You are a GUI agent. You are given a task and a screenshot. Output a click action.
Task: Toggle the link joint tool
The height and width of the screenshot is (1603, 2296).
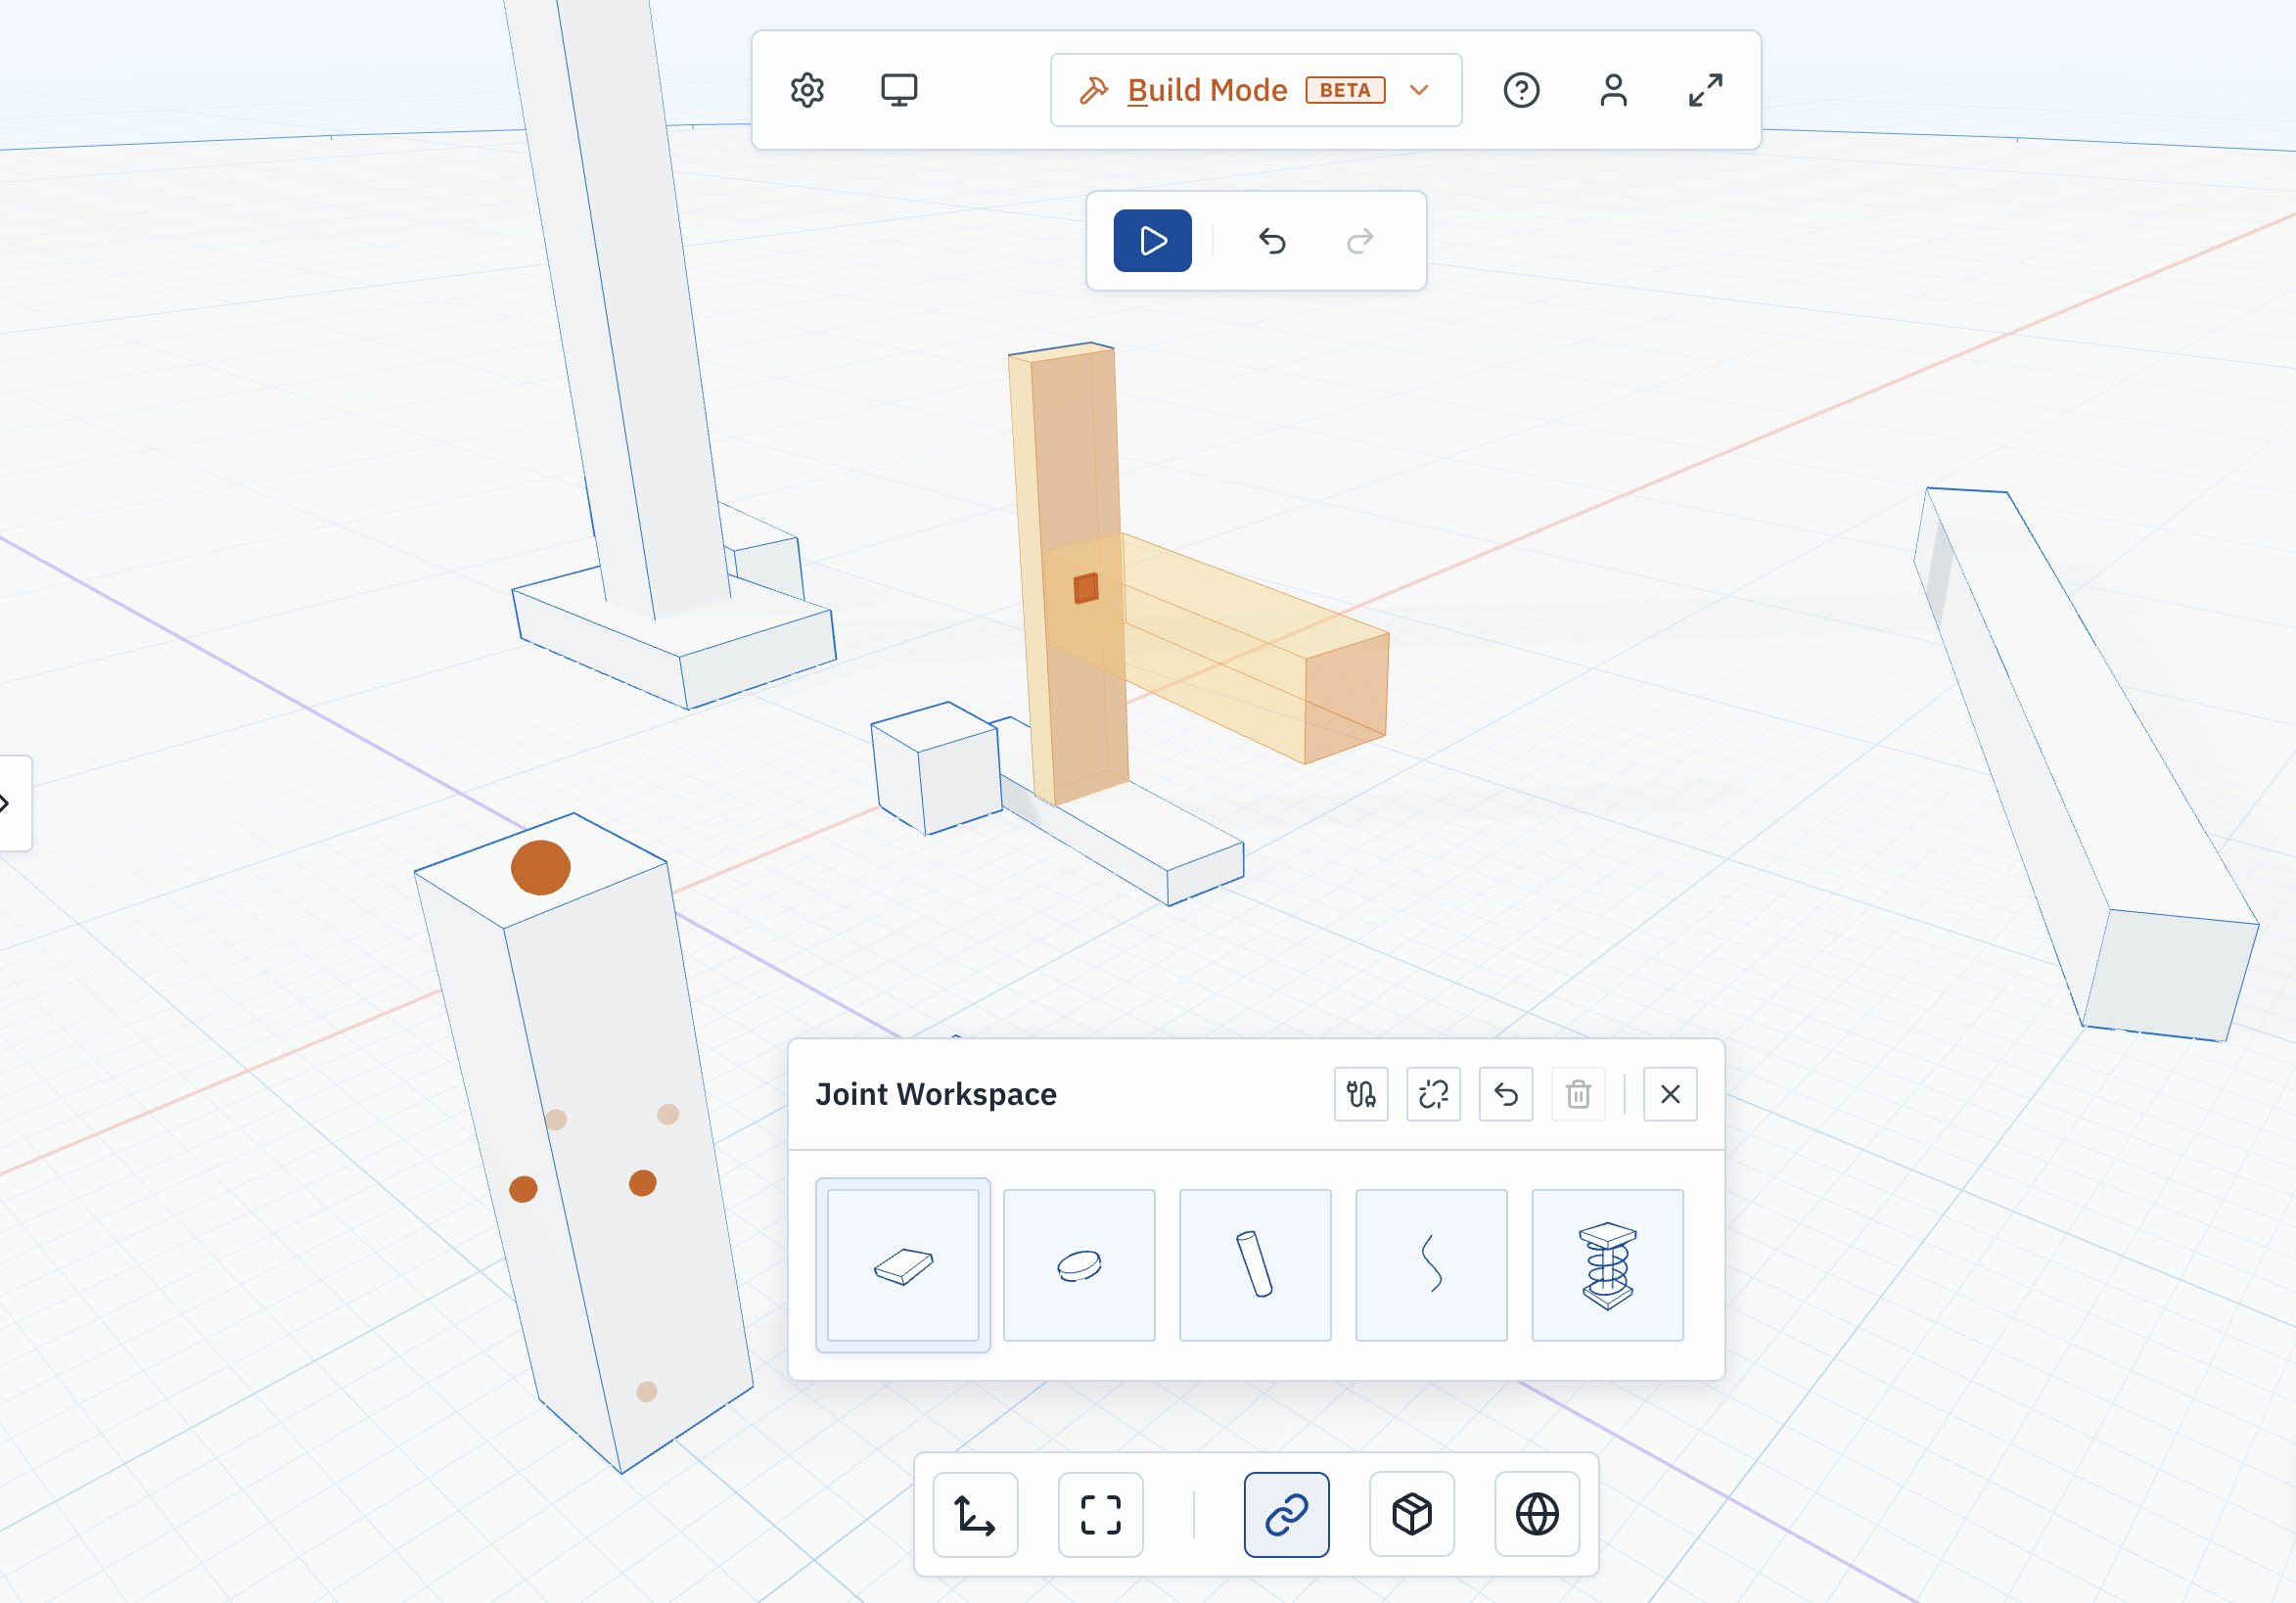(1286, 1514)
